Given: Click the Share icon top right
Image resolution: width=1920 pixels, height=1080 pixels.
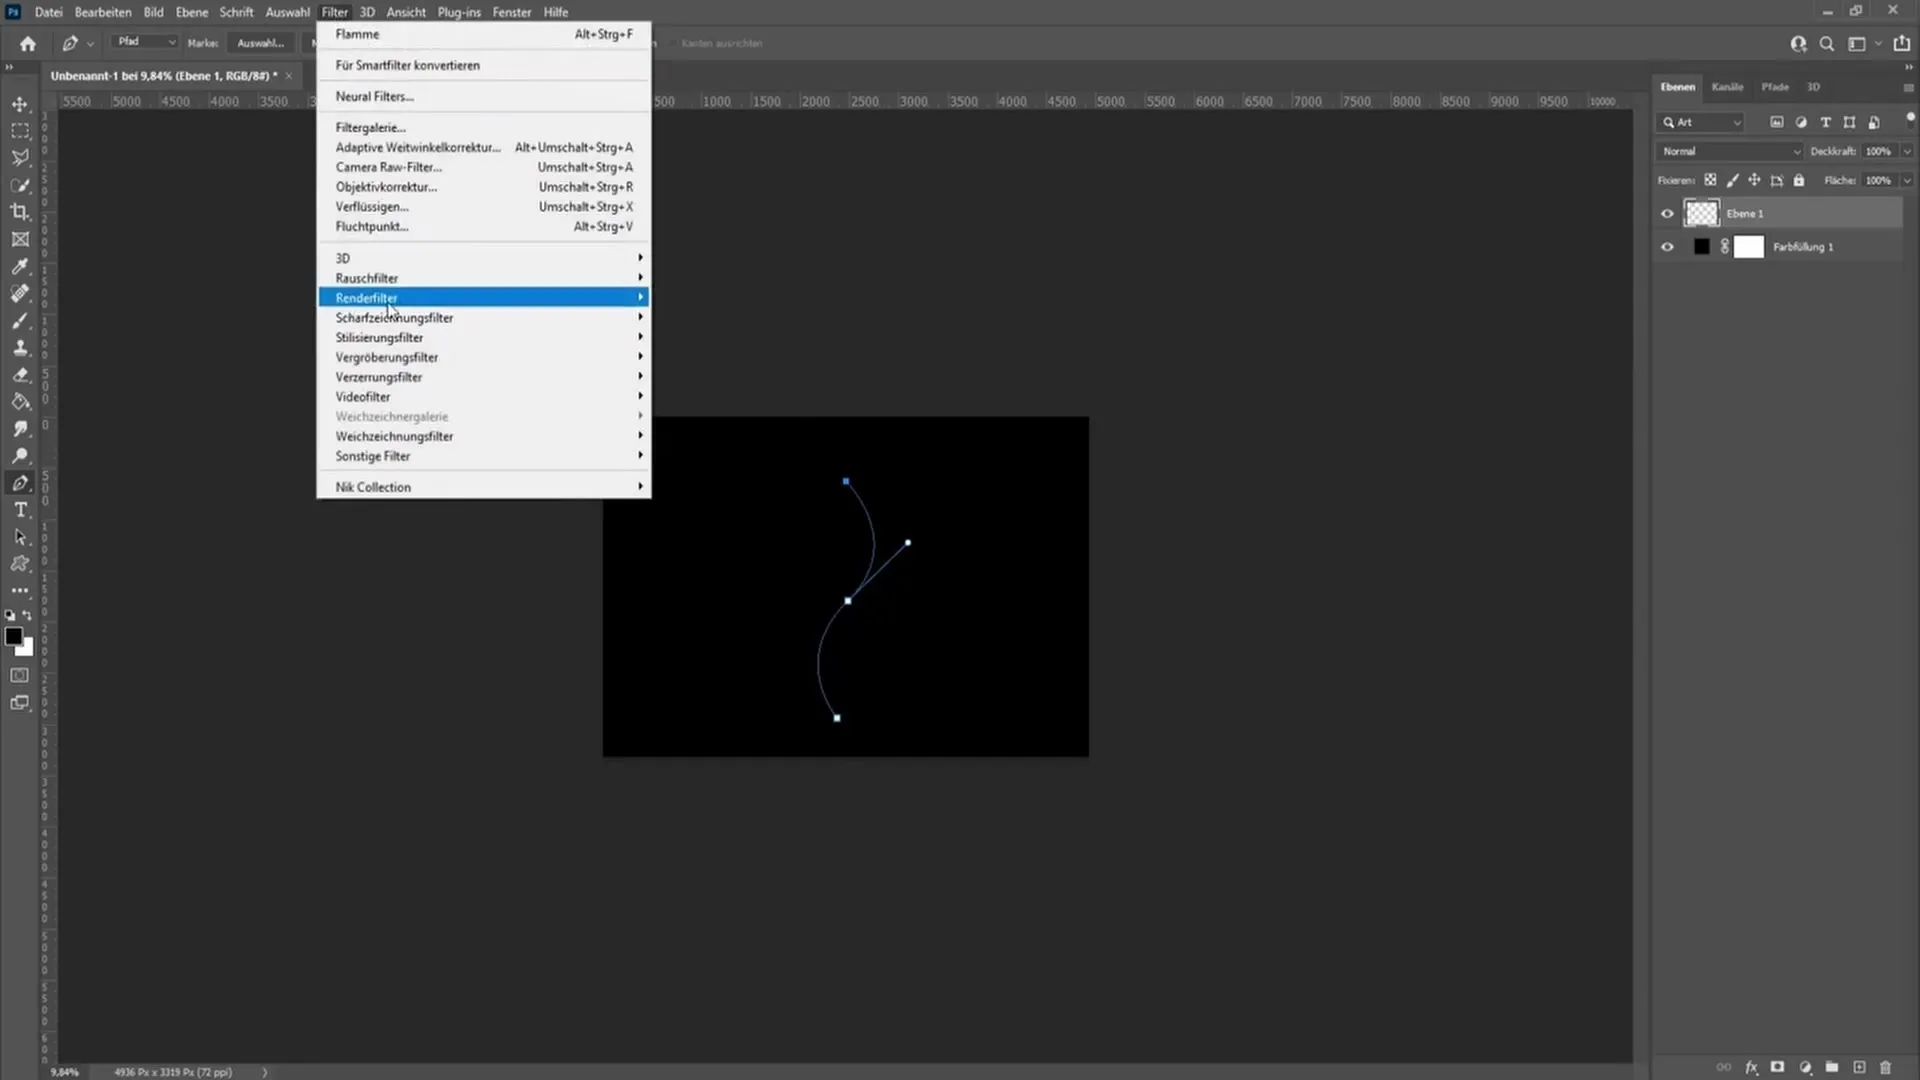Looking at the screenshot, I should [1902, 43].
